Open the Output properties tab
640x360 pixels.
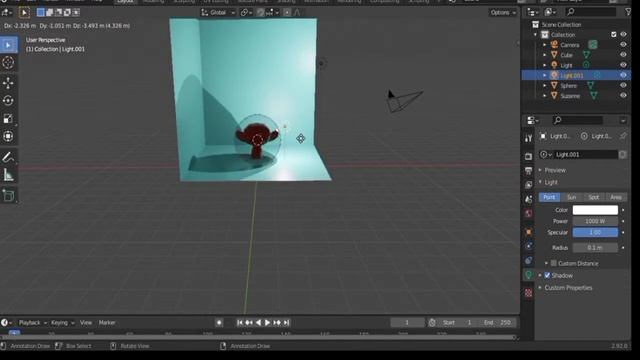click(x=529, y=171)
